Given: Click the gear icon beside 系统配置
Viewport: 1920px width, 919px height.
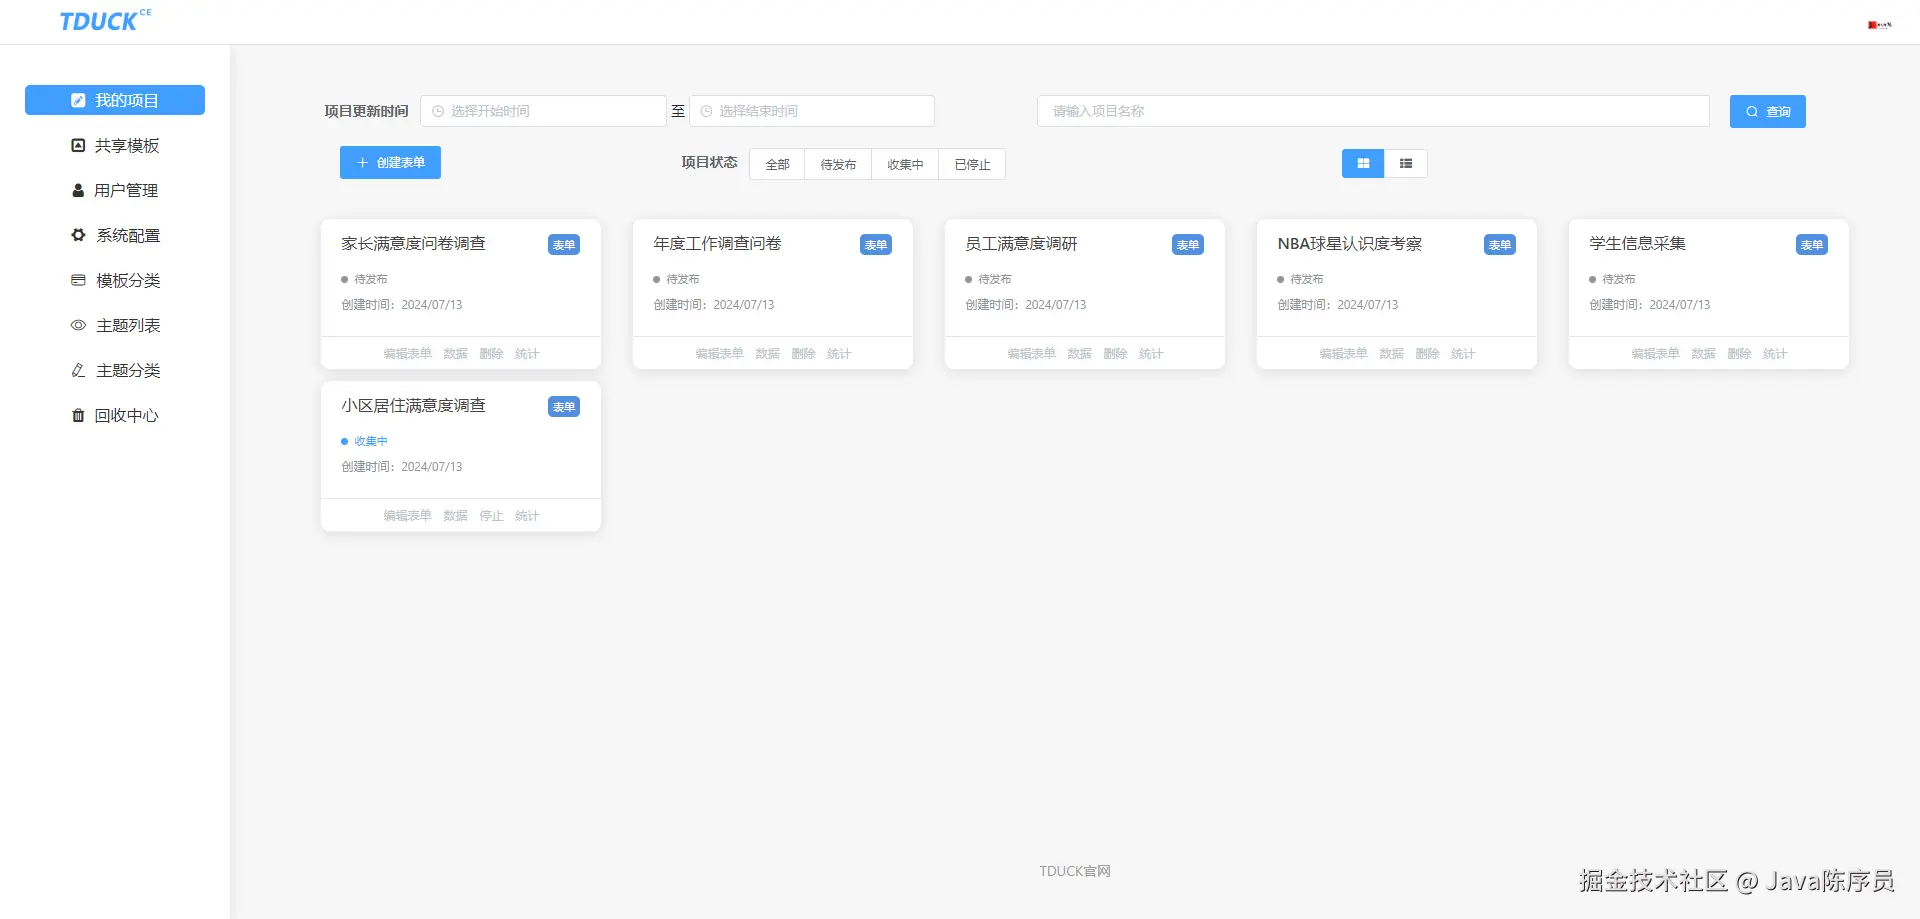Looking at the screenshot, I should coord(78,235).
